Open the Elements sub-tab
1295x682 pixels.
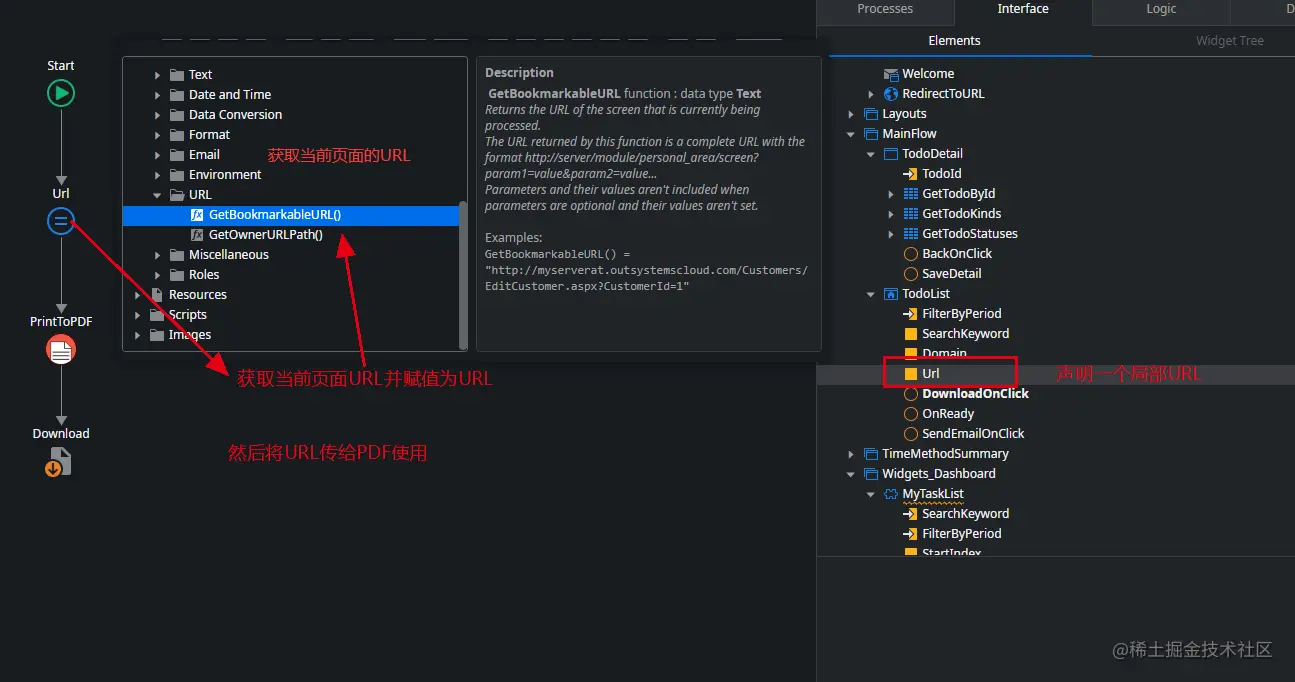954,41
